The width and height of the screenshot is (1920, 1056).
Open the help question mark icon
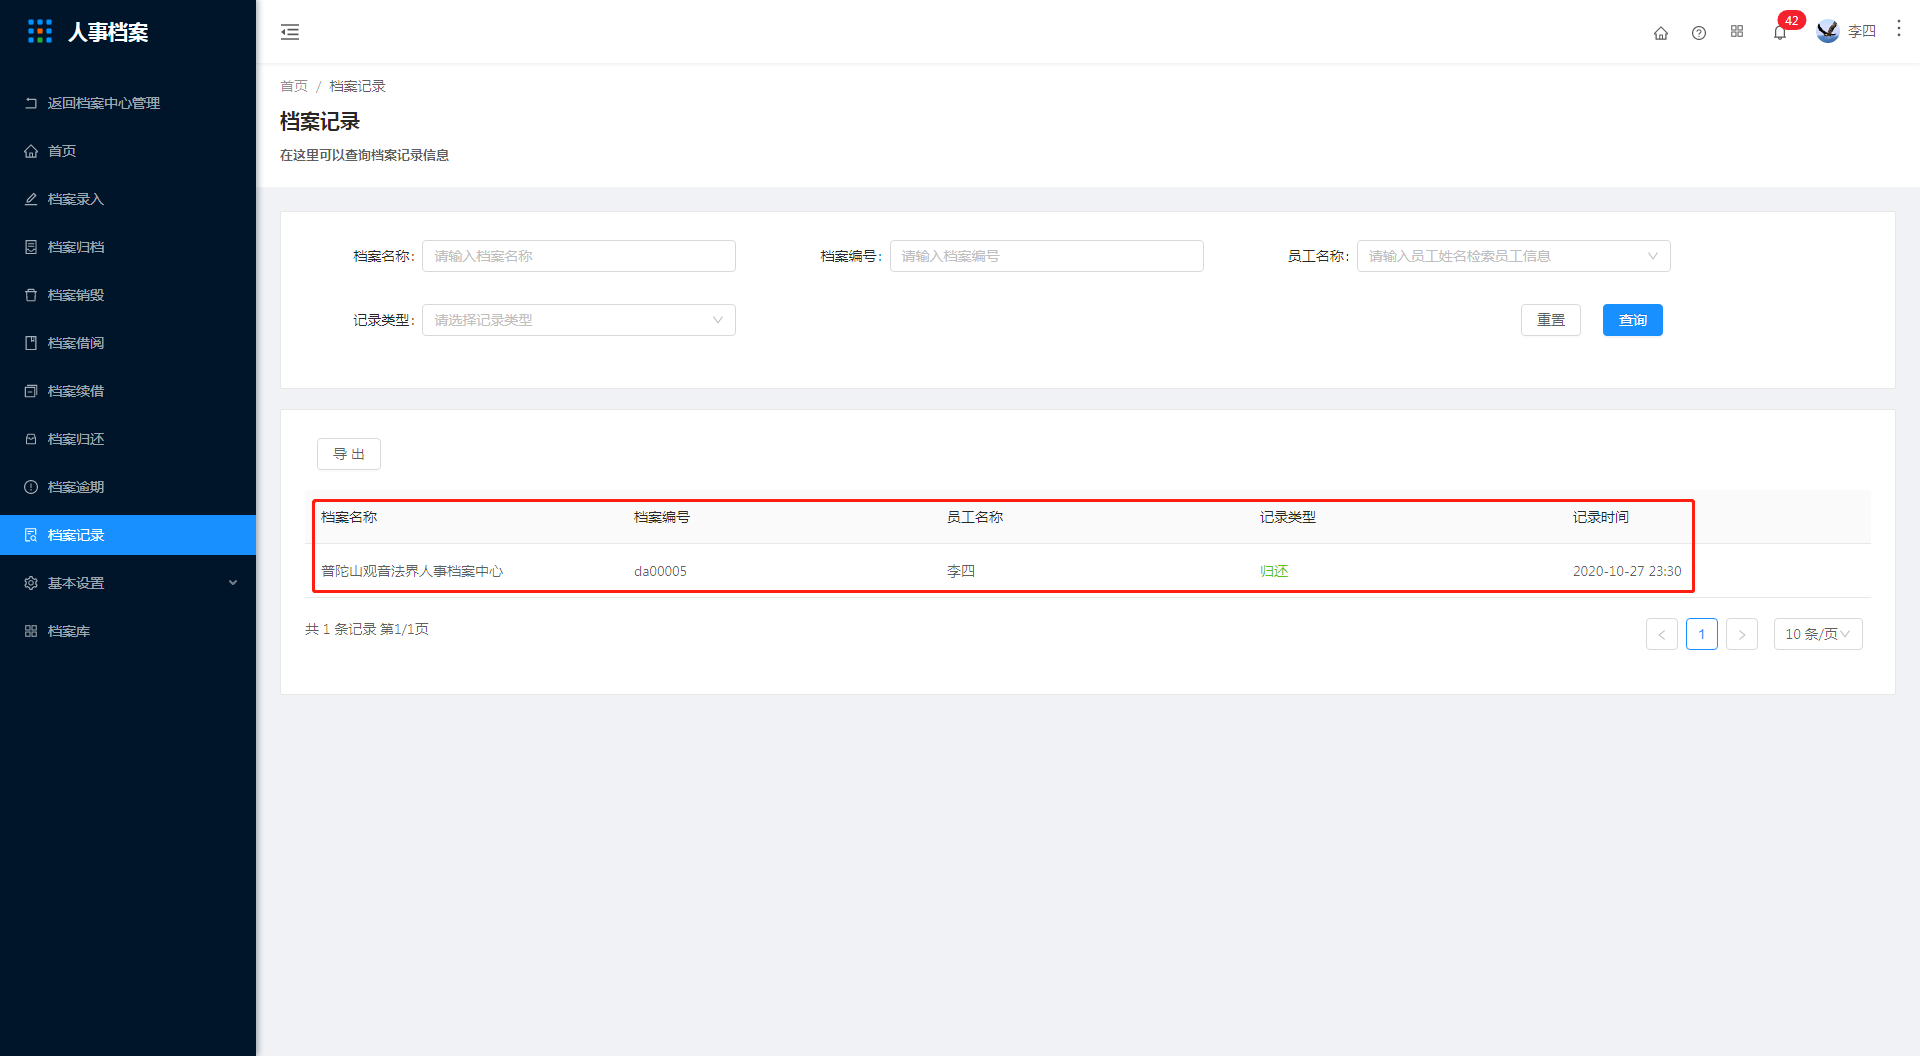tap(1699, 33)
